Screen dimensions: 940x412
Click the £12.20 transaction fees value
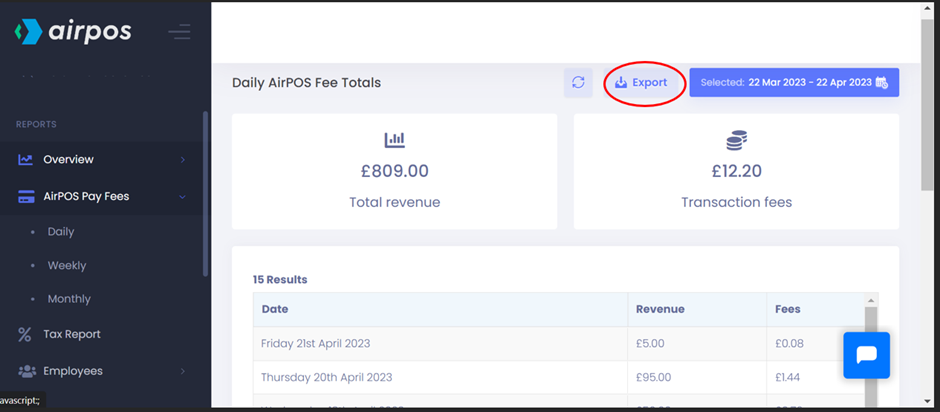(x=737, y=172)
